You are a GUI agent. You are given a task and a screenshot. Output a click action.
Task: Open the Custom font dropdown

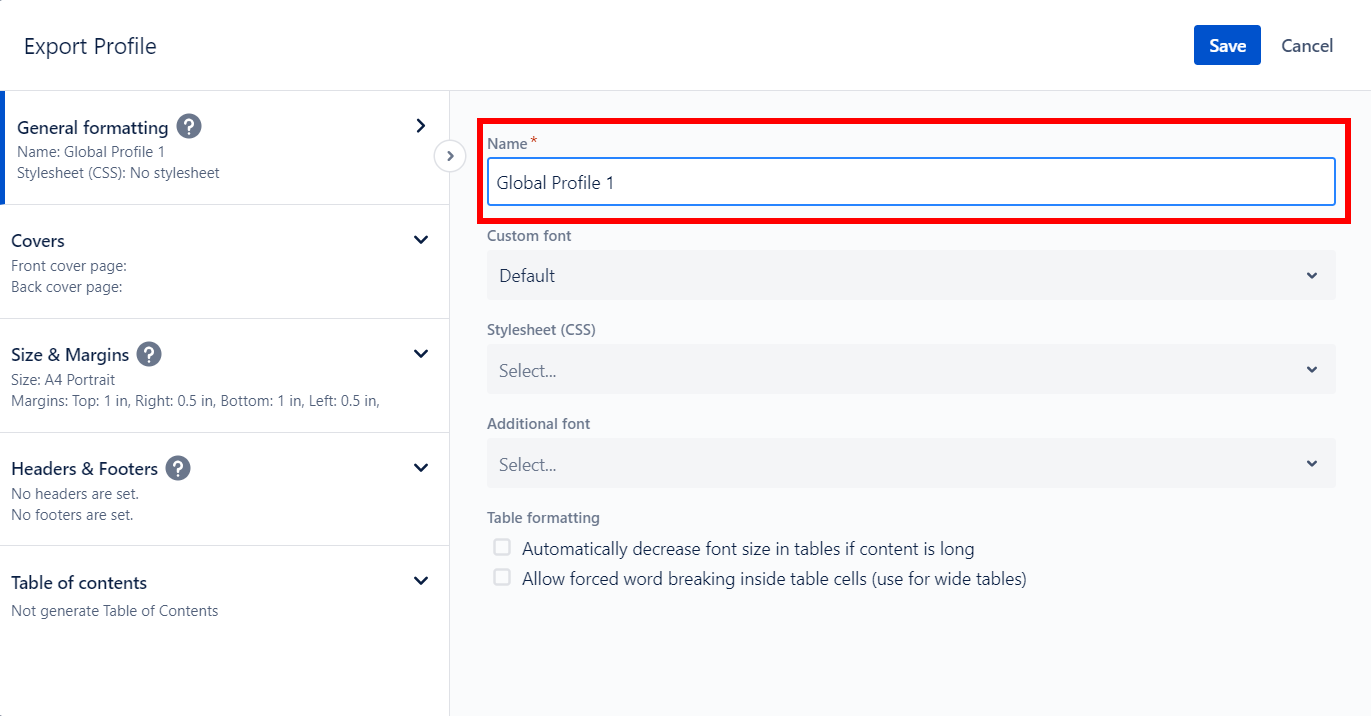[x=910, y=276]
